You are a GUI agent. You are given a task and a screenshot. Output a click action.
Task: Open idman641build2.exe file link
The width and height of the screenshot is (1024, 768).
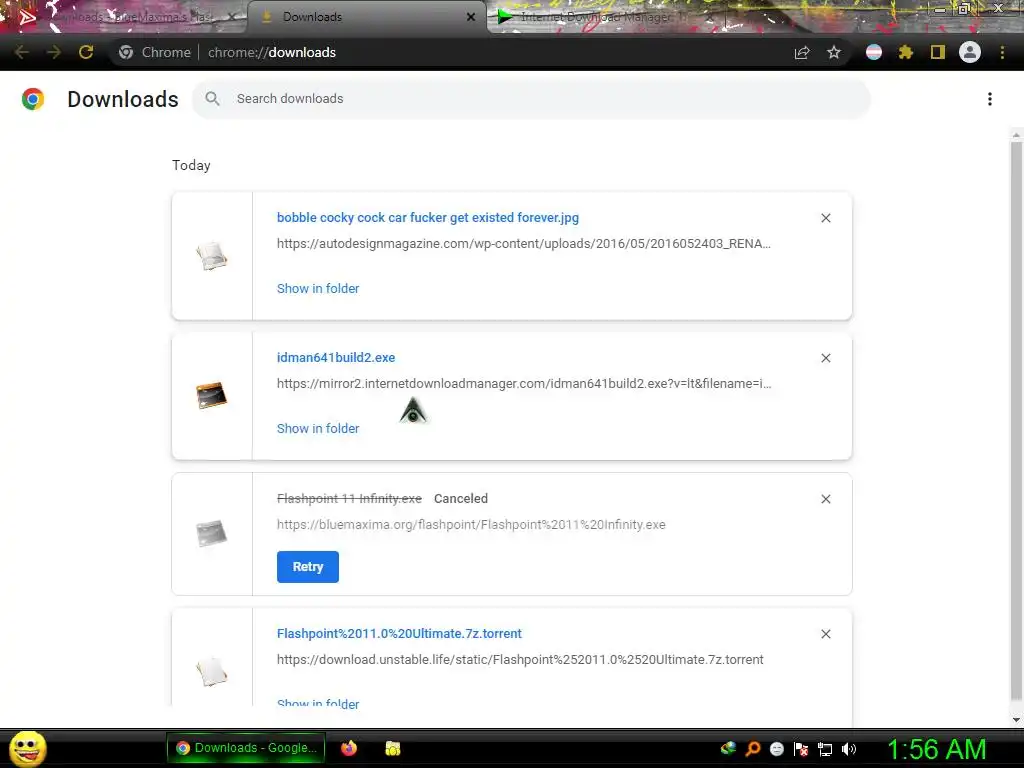point(336,357)
